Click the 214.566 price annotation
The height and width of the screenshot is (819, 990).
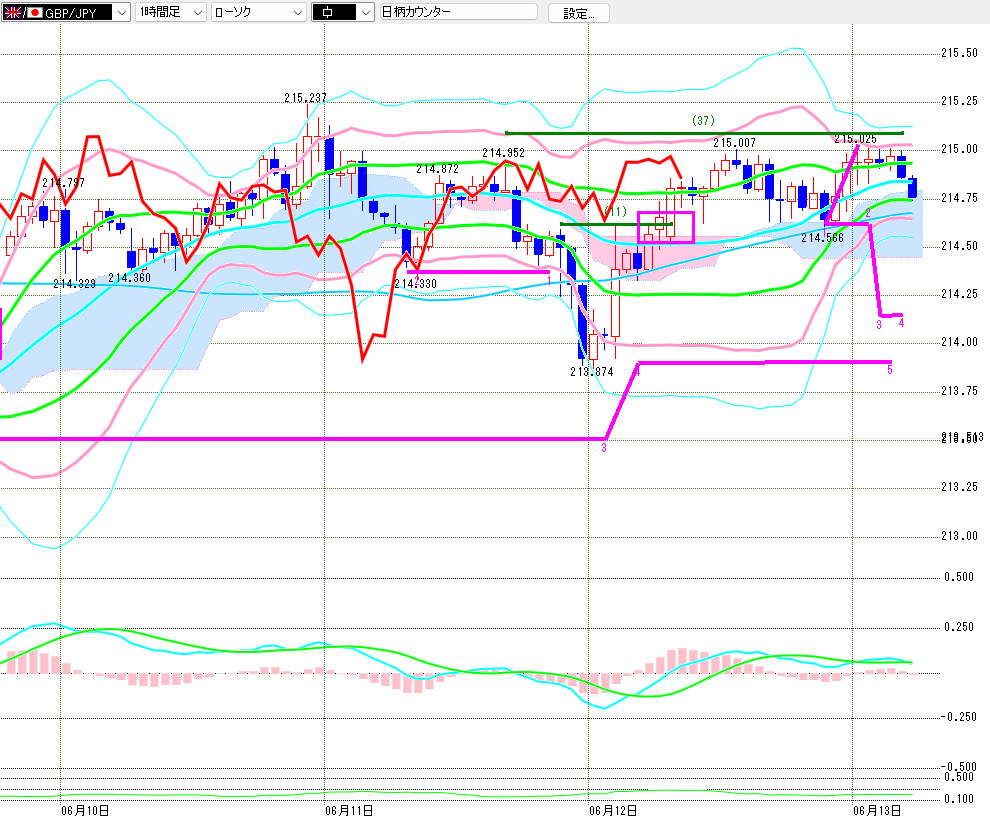[x=822, y=238]
